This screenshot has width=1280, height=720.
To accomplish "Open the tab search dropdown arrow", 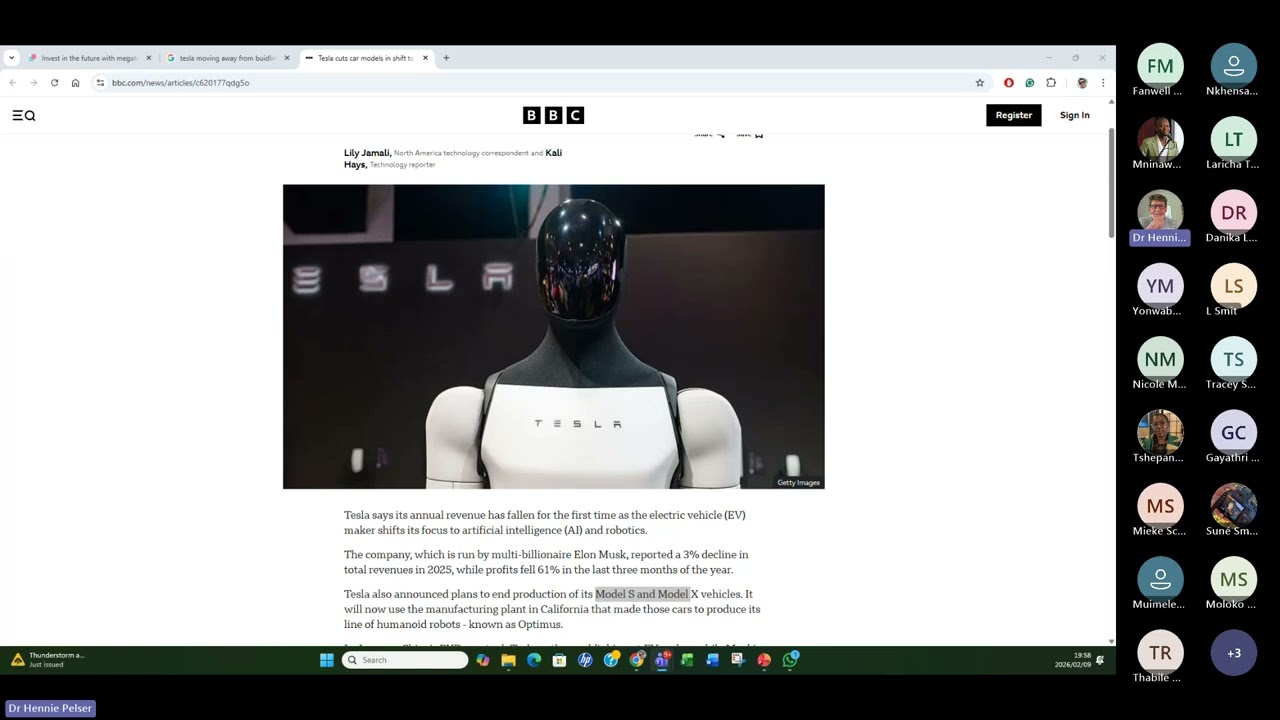I will (12, 58).
